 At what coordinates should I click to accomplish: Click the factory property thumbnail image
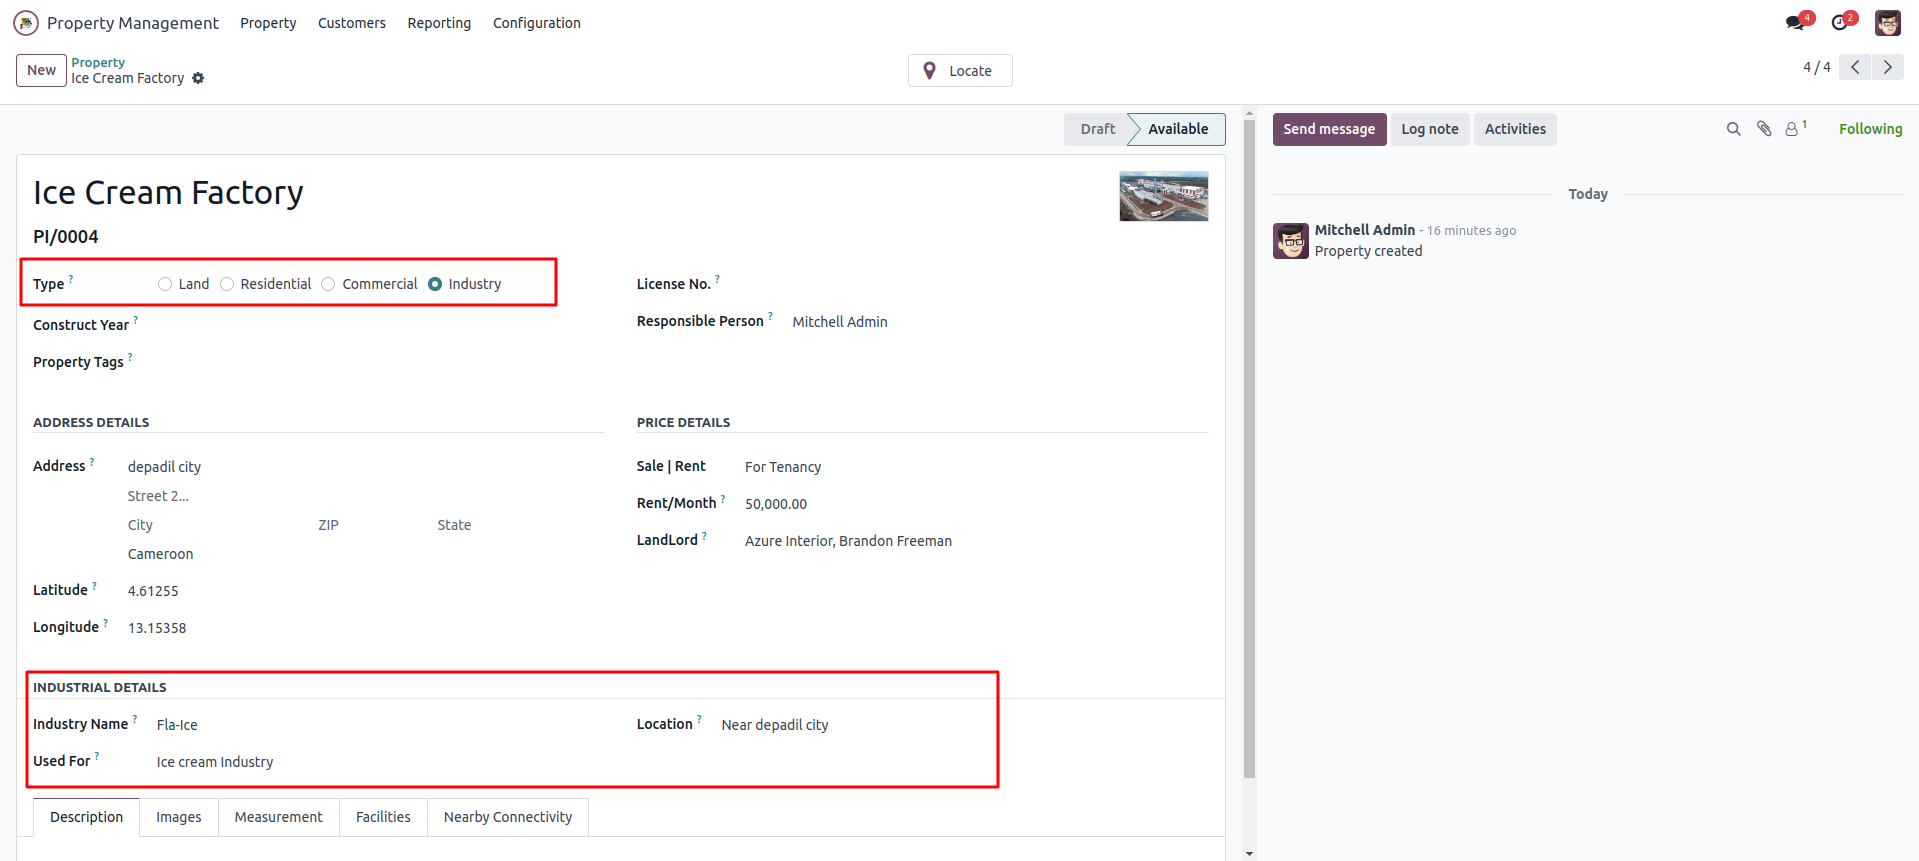(1163, 196)
